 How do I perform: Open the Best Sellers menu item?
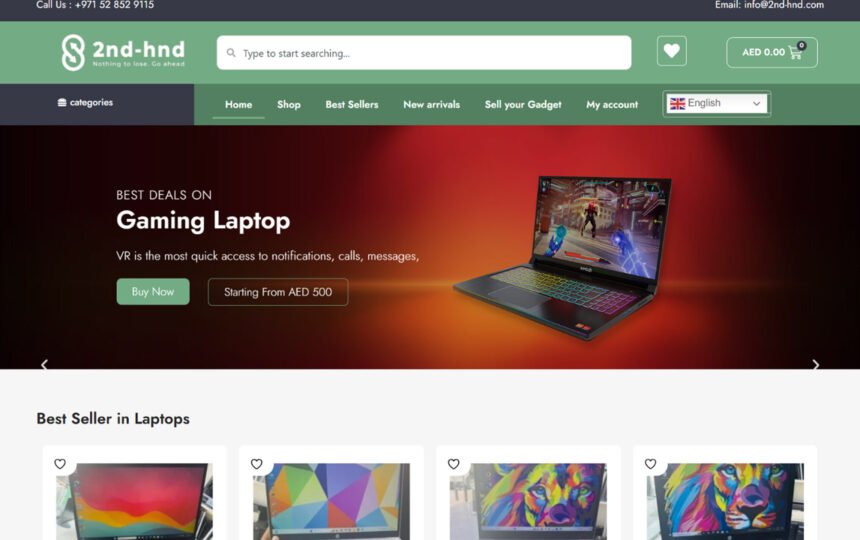[x=352, y=105]
